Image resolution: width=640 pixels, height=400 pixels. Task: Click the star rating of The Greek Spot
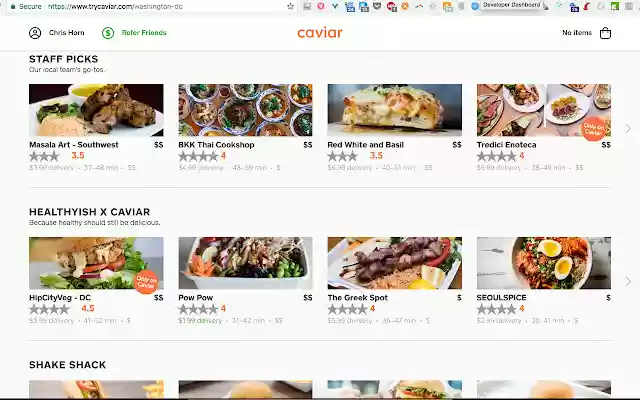347,309
